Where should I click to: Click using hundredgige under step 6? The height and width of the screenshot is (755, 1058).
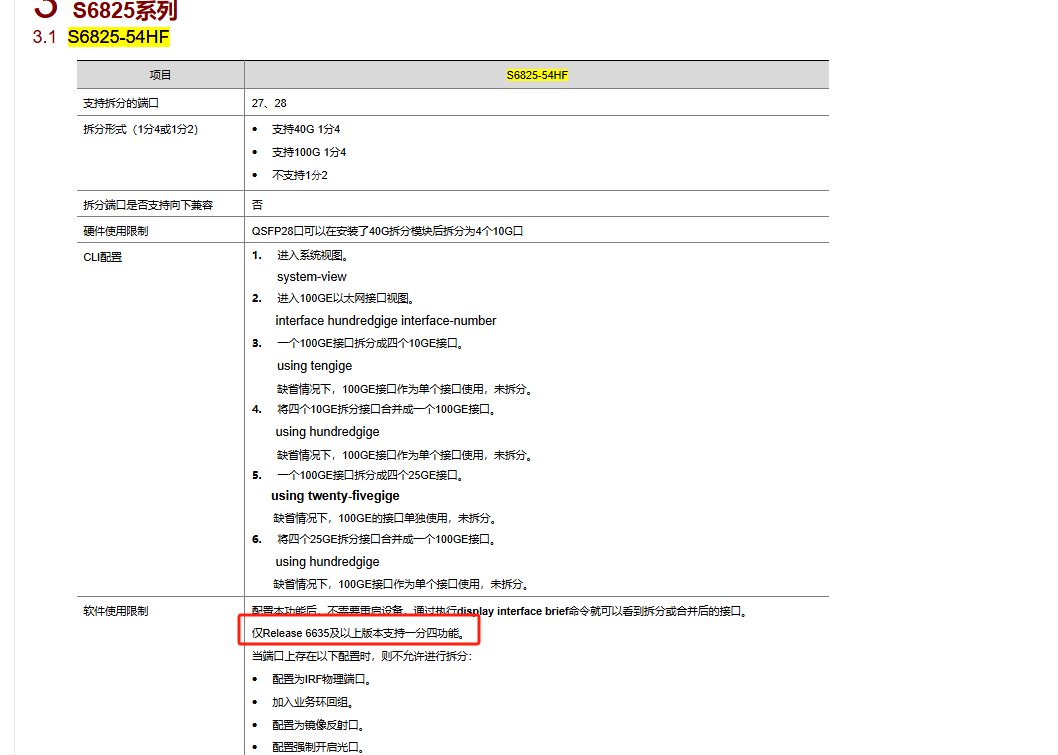coord(327,562)
